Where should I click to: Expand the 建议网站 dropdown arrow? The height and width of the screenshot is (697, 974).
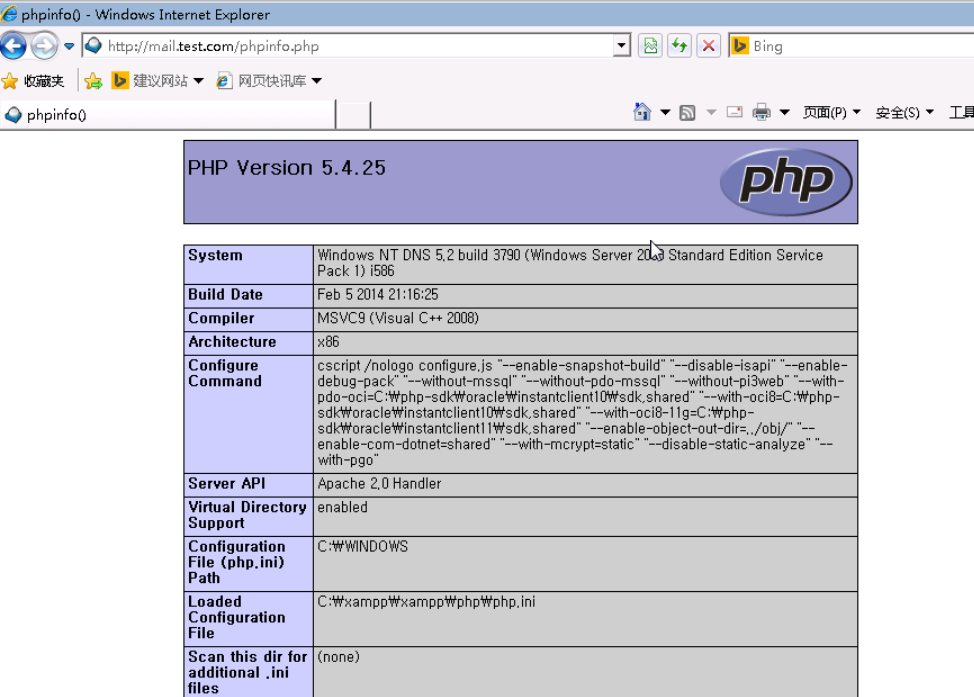pos(198,81)
